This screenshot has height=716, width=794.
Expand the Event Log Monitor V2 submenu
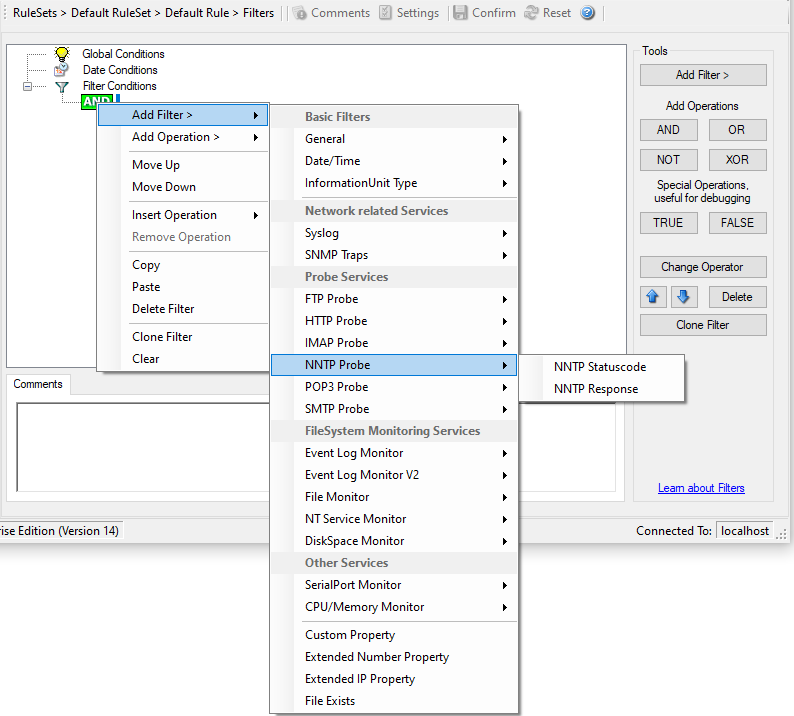tap(394, 475)
